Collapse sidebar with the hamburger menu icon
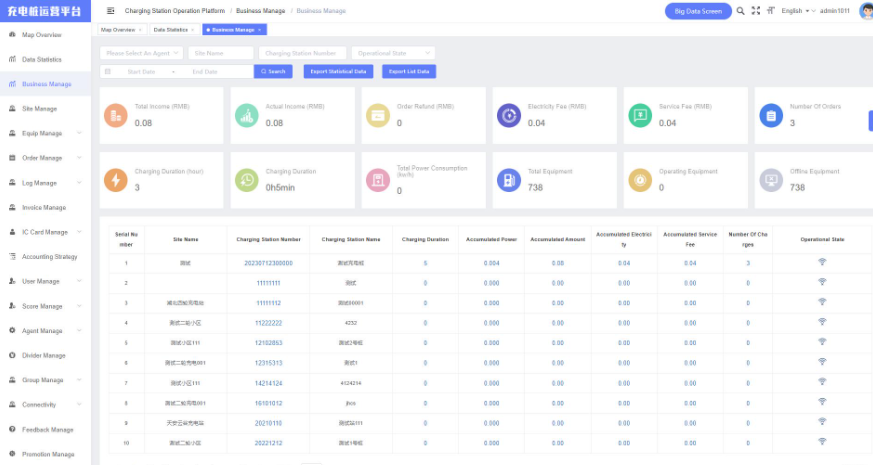Viewport: 873px width, 465px height. [110, 11]
